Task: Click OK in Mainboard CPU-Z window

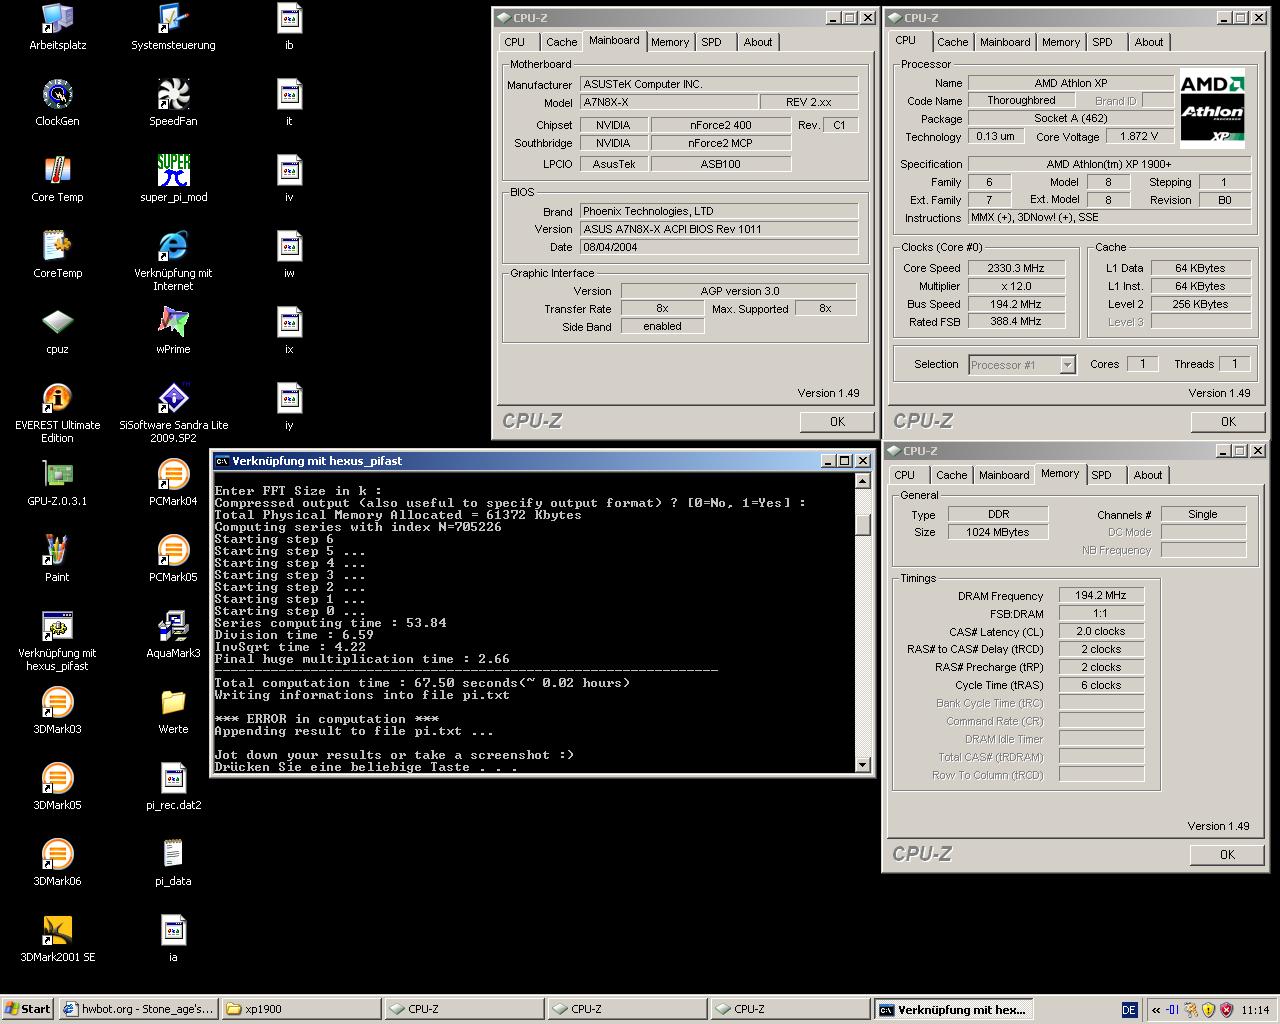Action: pos(837,422)
